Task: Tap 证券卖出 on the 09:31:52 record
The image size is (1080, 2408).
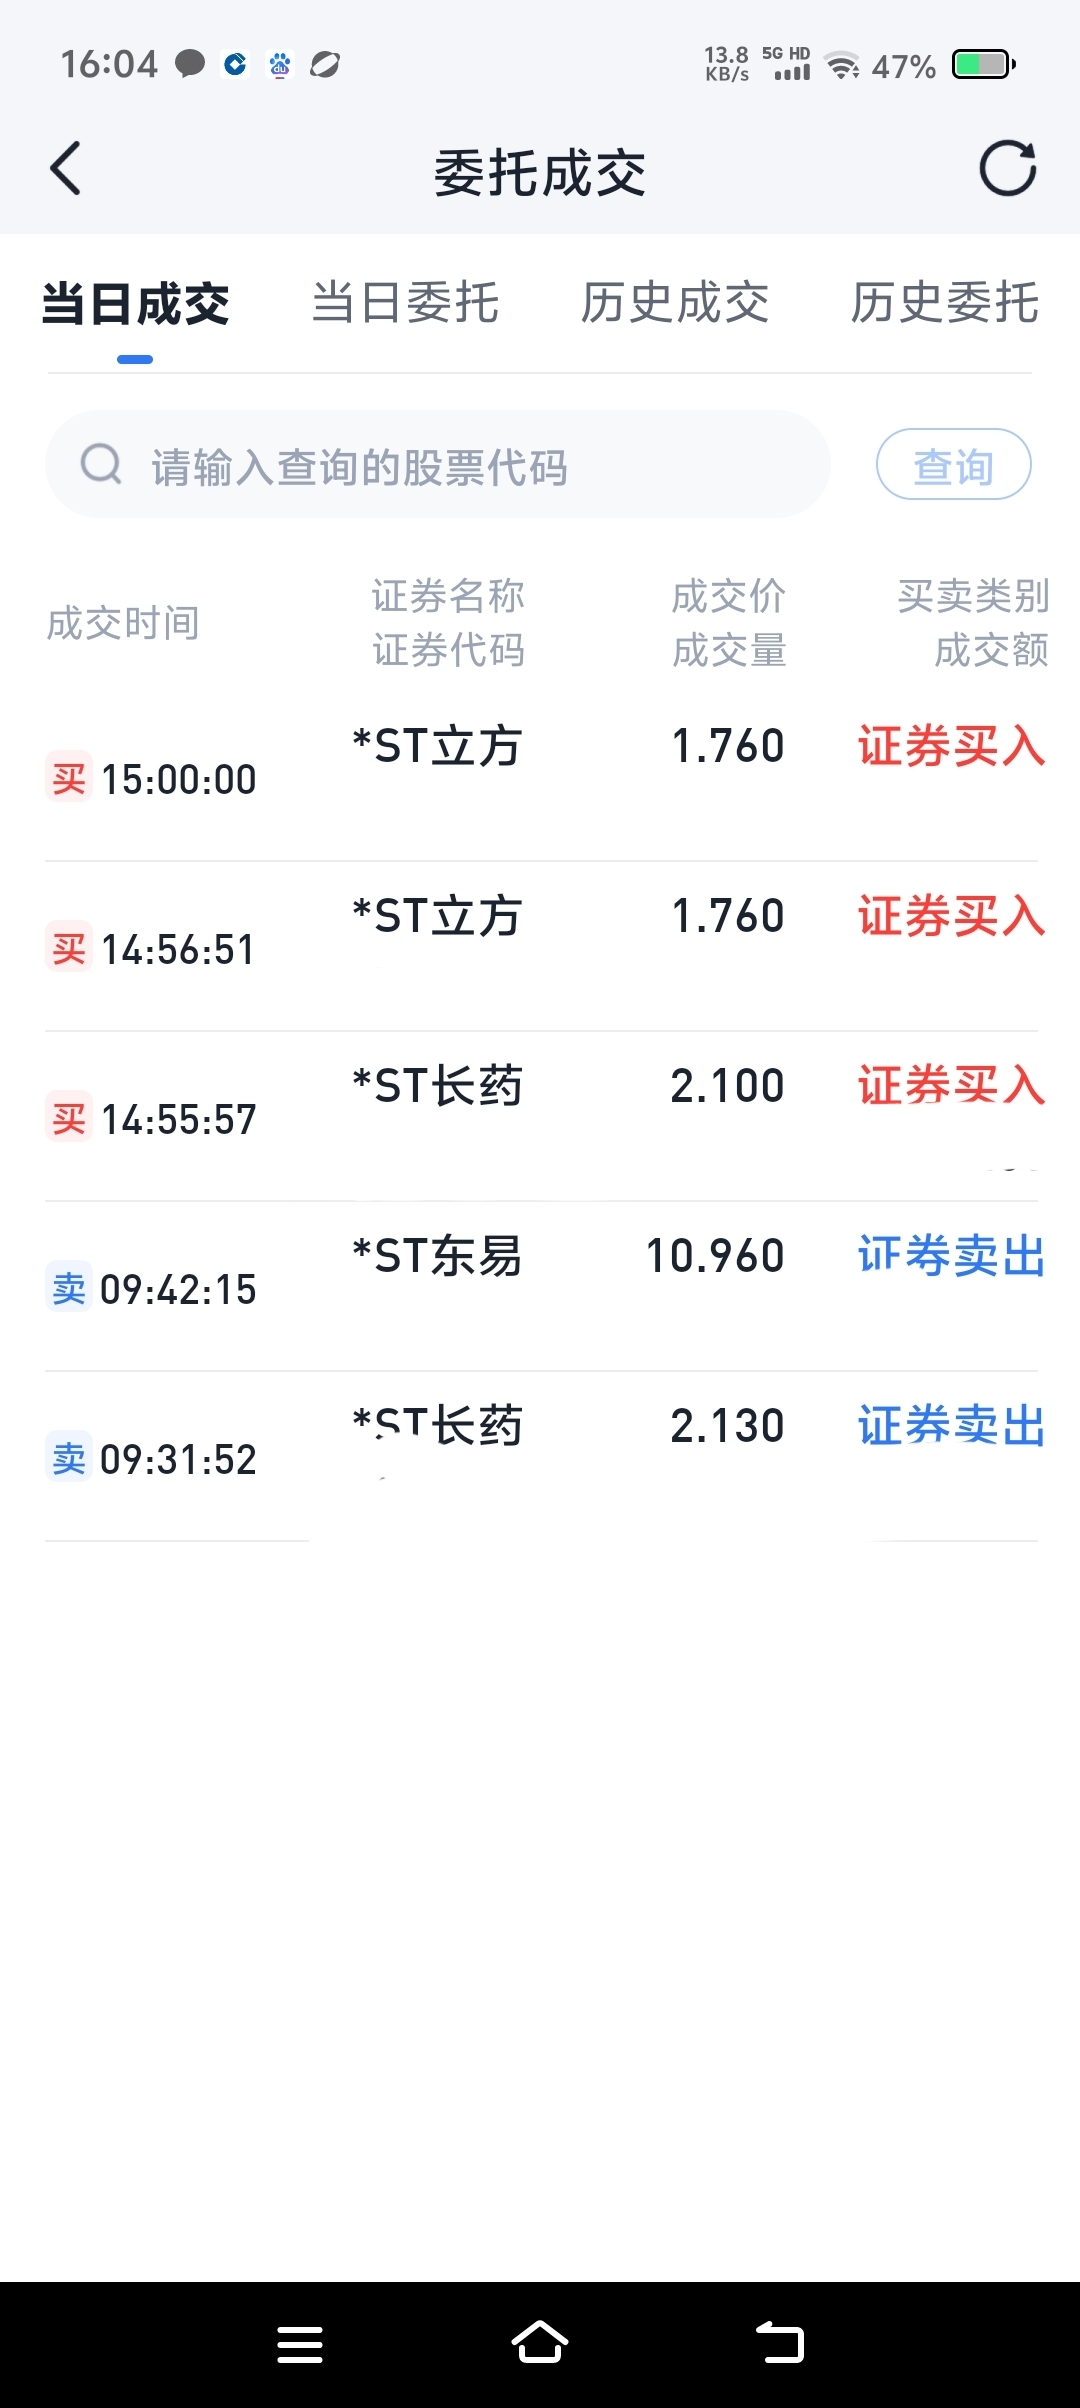Action: tap(951, 1426)
